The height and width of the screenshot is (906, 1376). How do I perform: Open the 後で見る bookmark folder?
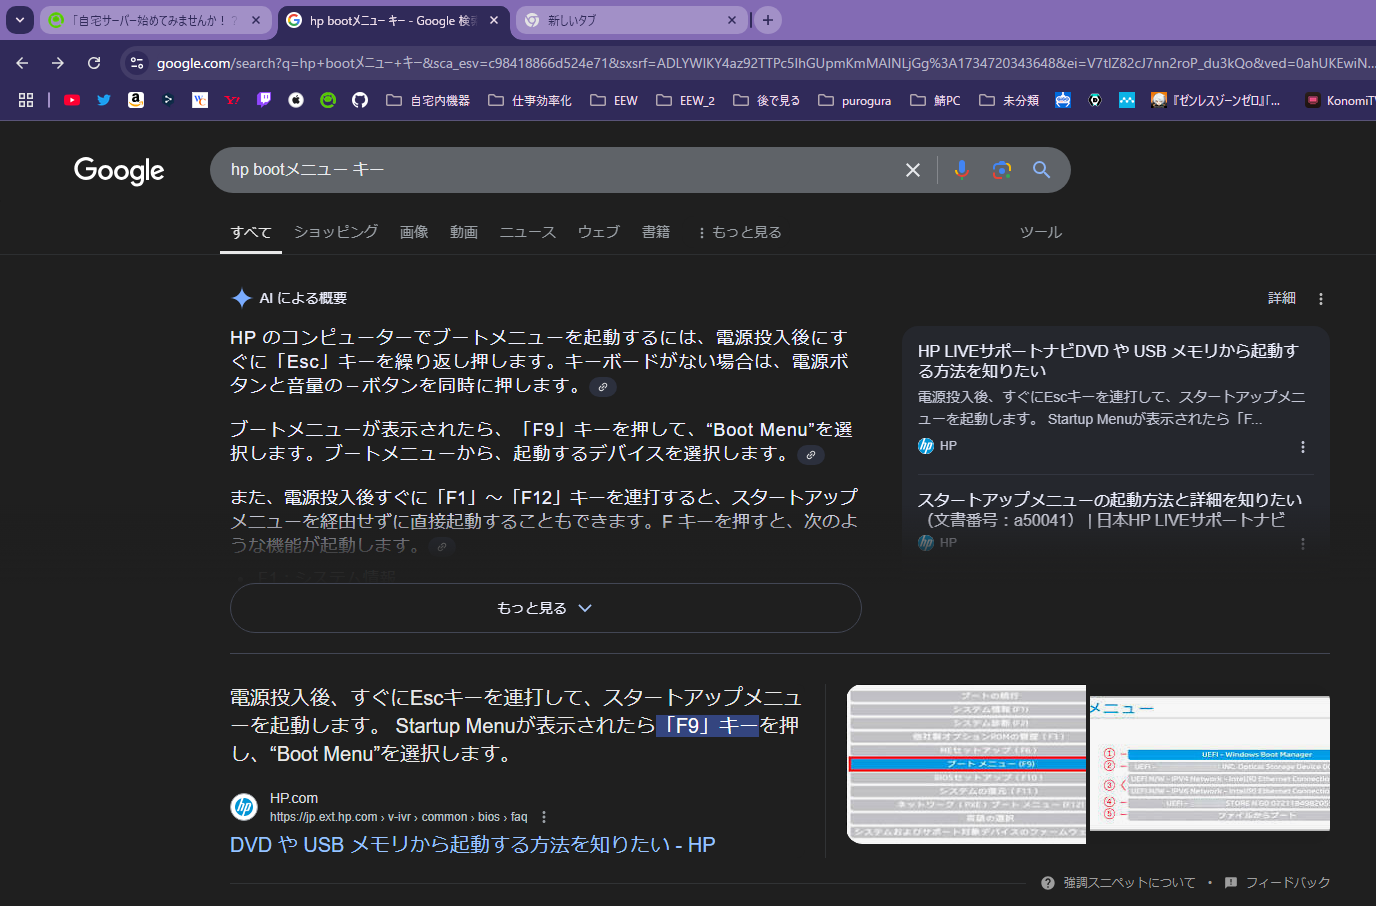pyautogui.click(x=767, y=100)
